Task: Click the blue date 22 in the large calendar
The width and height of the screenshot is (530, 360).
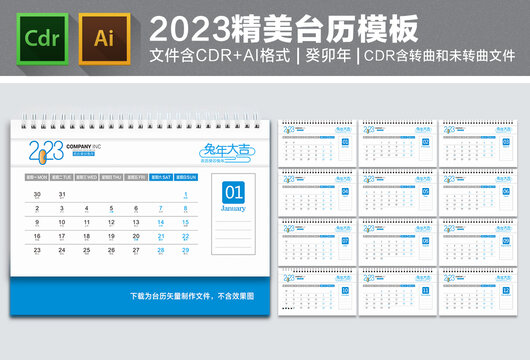Action: tap(186, 237)
